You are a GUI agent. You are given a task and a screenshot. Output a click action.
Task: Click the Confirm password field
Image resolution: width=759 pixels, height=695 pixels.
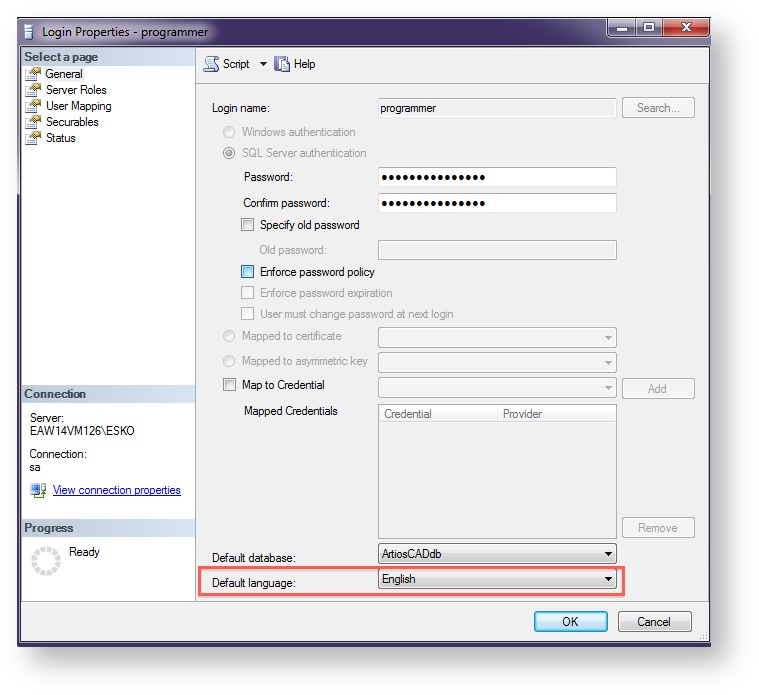click(x=497, y=203)
